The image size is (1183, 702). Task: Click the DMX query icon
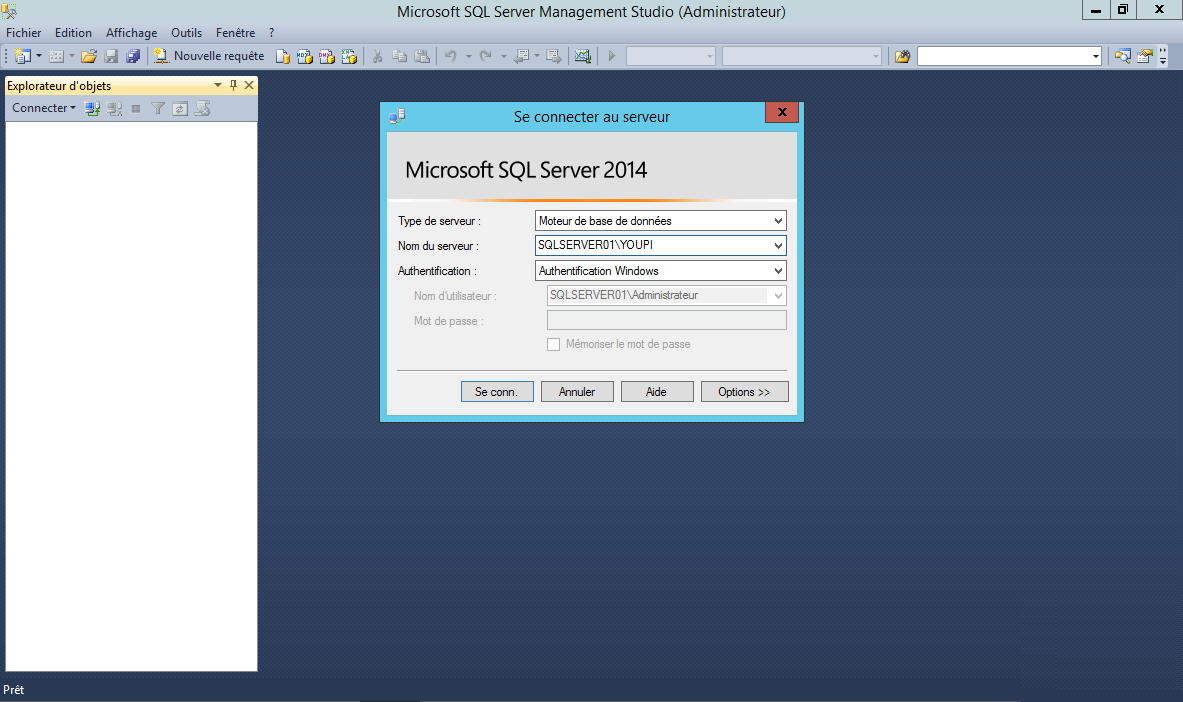327,56
